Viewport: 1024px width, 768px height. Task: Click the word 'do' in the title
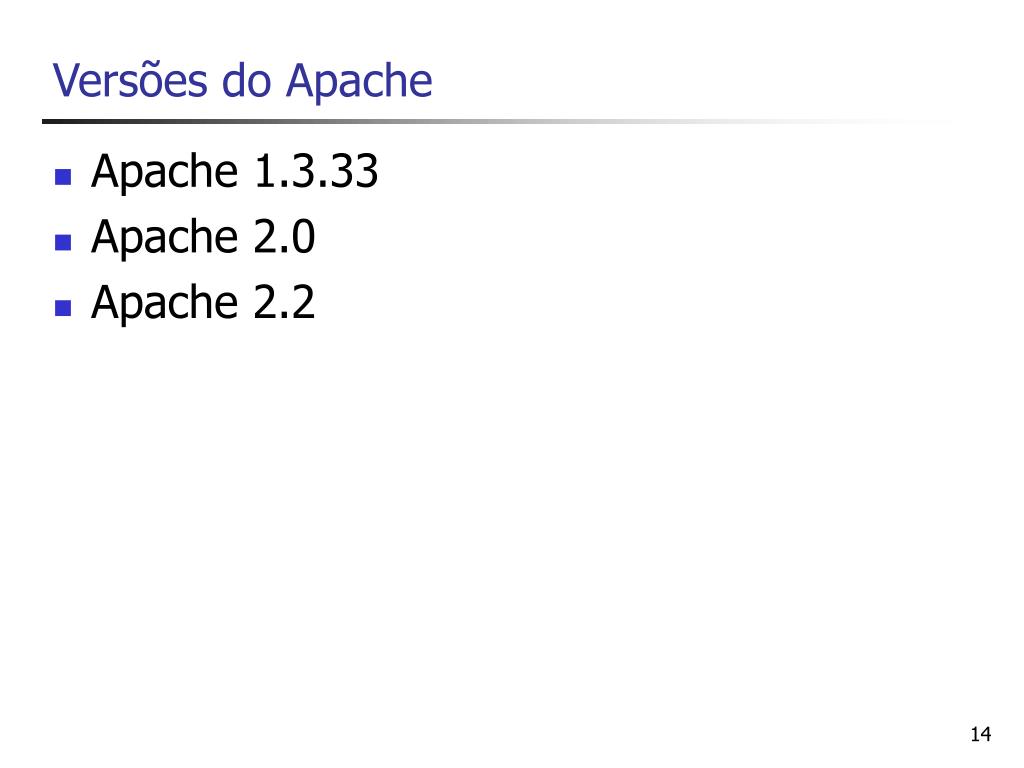coord(246,81)
